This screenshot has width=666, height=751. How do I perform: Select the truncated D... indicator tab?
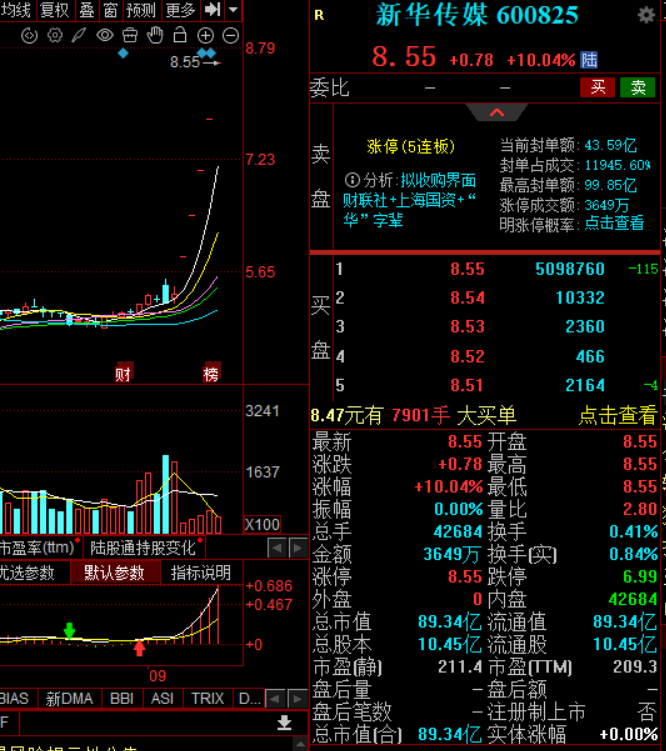249,698
